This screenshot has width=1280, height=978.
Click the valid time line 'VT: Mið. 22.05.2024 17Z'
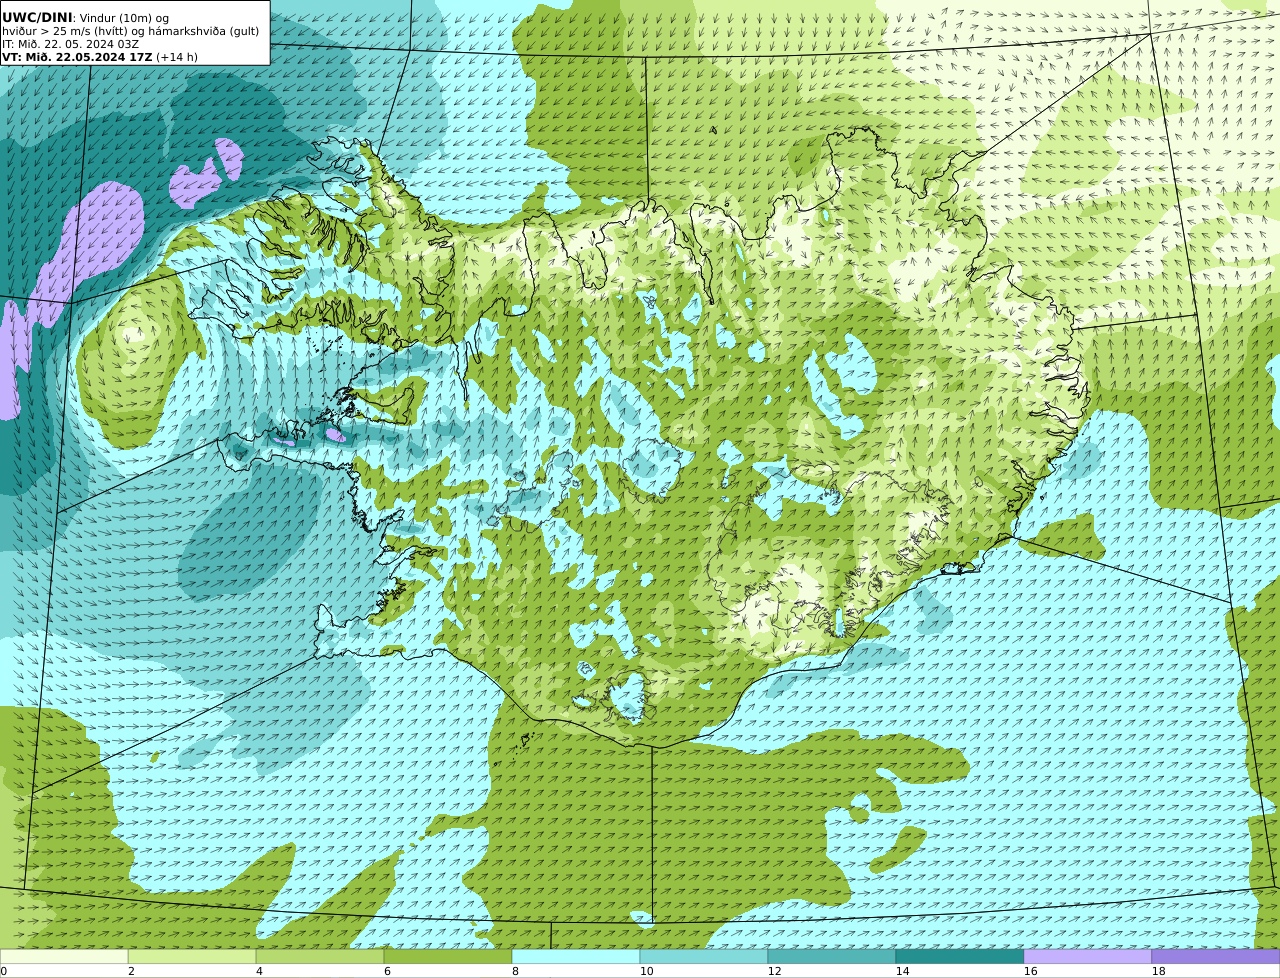pyautogui.click(x=77, y=57)
